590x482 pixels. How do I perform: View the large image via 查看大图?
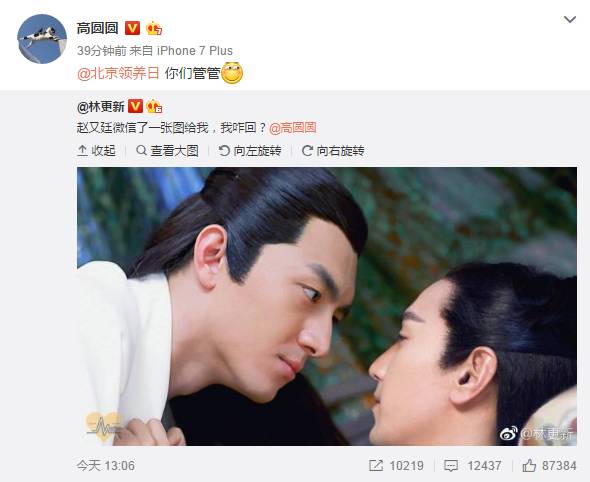click(x=167, y=151)
